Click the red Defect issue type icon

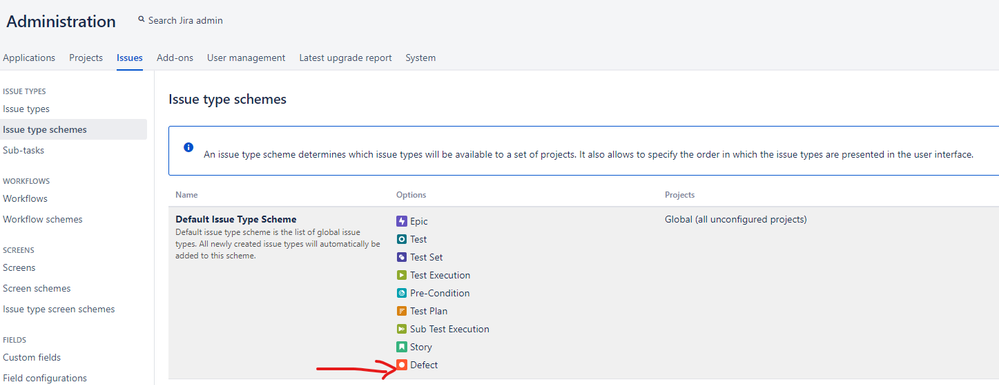pyautogui.click(x=401, y=365)
